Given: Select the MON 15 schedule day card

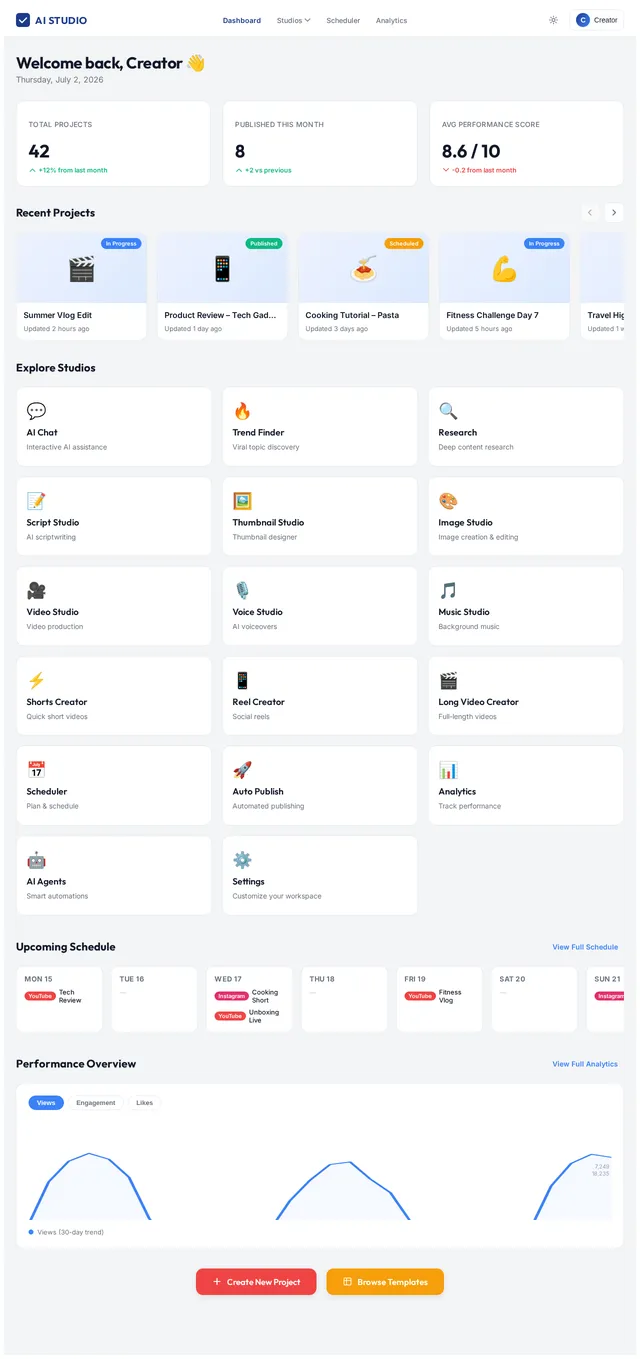Looking at the screenshot, I should point(59,999).
